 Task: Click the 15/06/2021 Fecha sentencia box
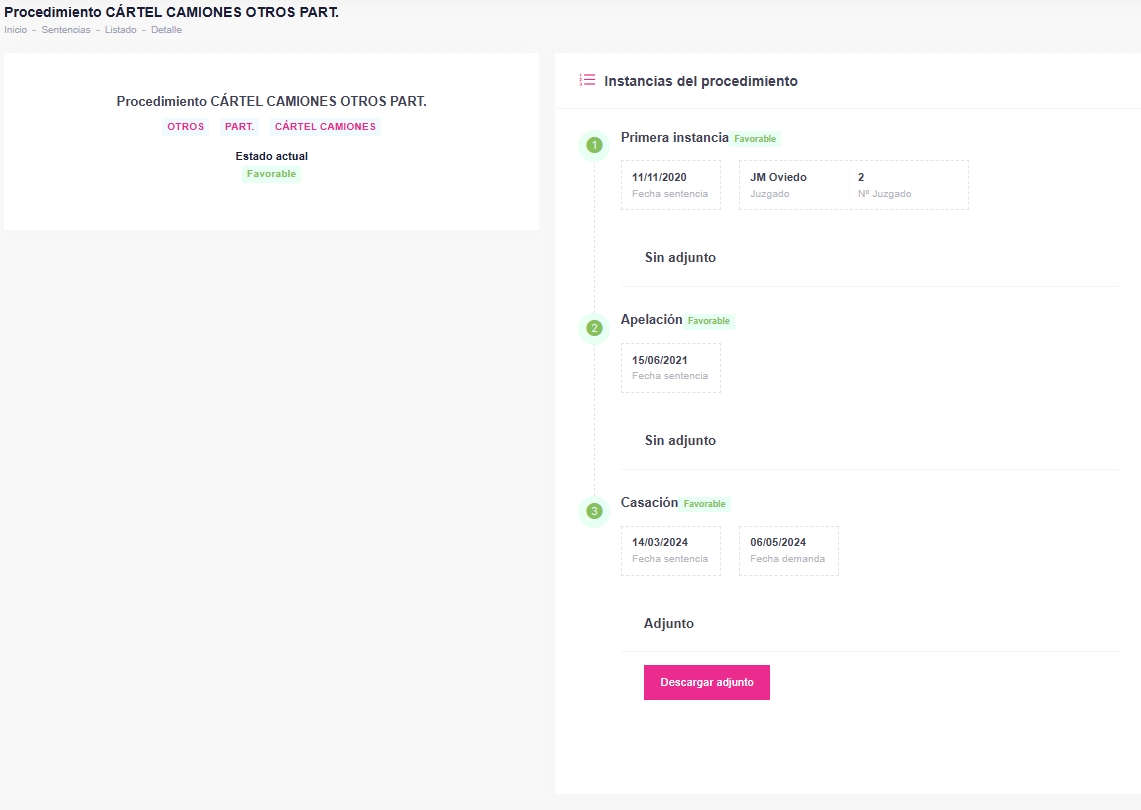(670, 368)
